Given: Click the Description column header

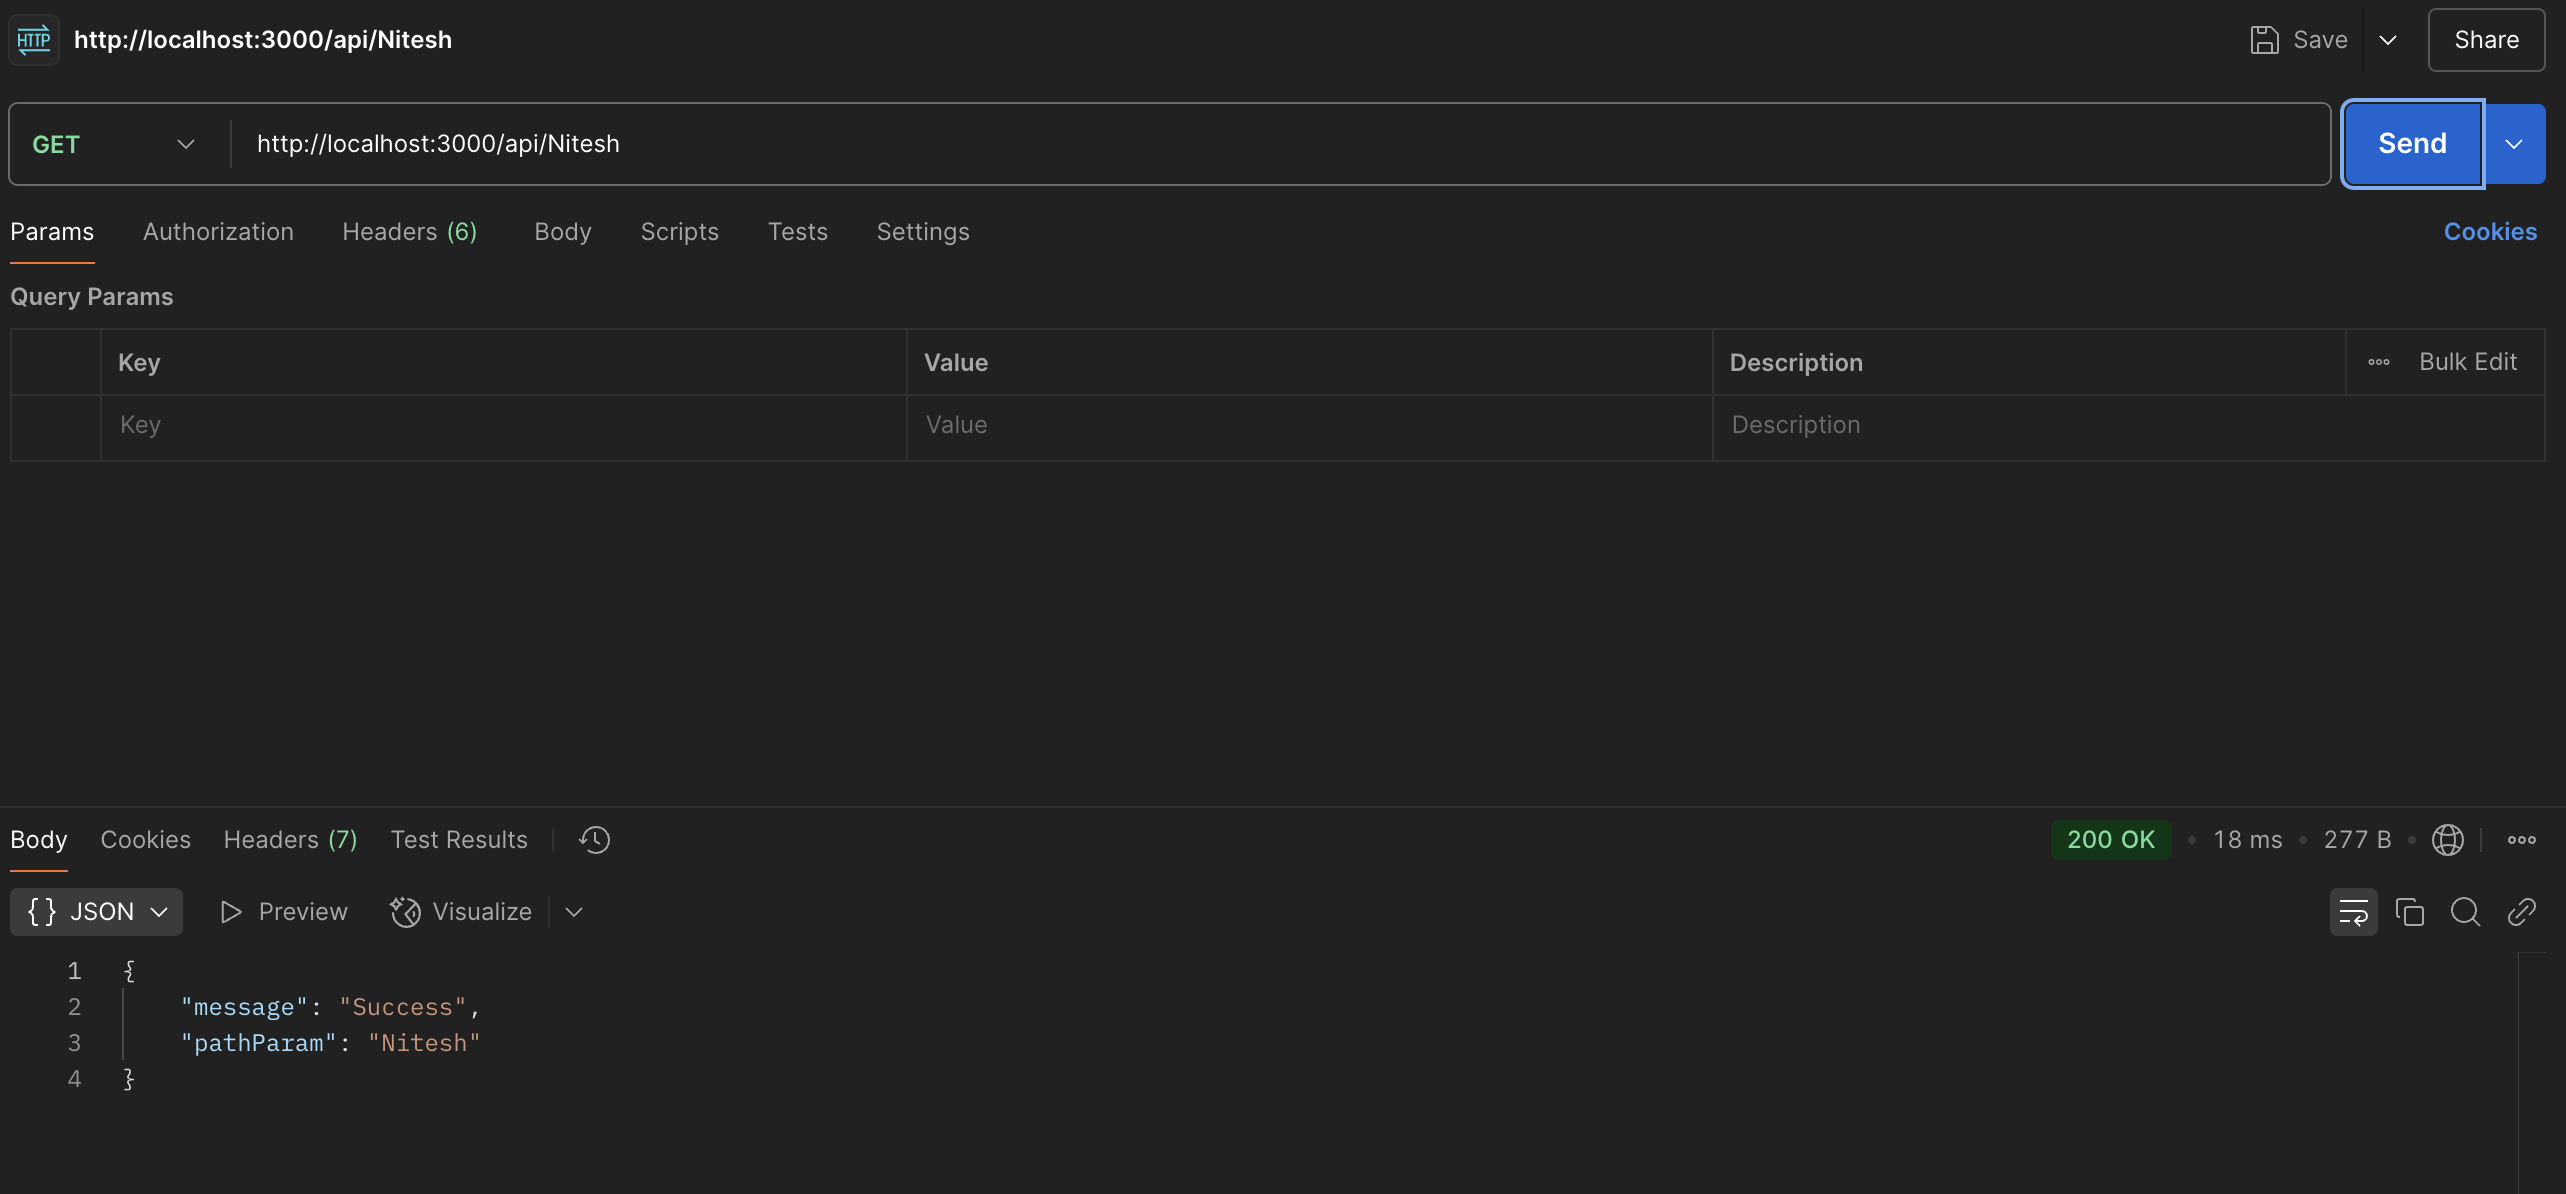Looking at the screenshot, I should pyautogui.click(x=1796, y=363).
